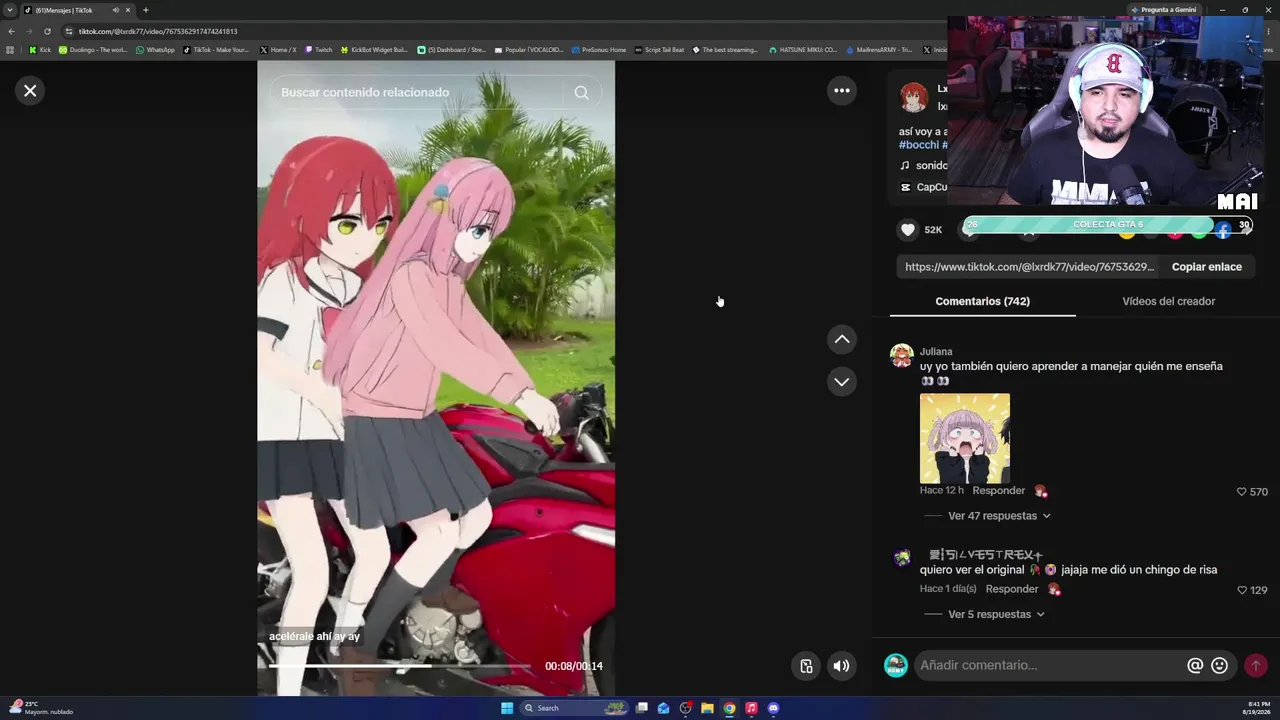Image resolution: width=1280 pixels, height=720 pixels.
Task: Send the comment with the arrow button
Action: (1255, 665)
